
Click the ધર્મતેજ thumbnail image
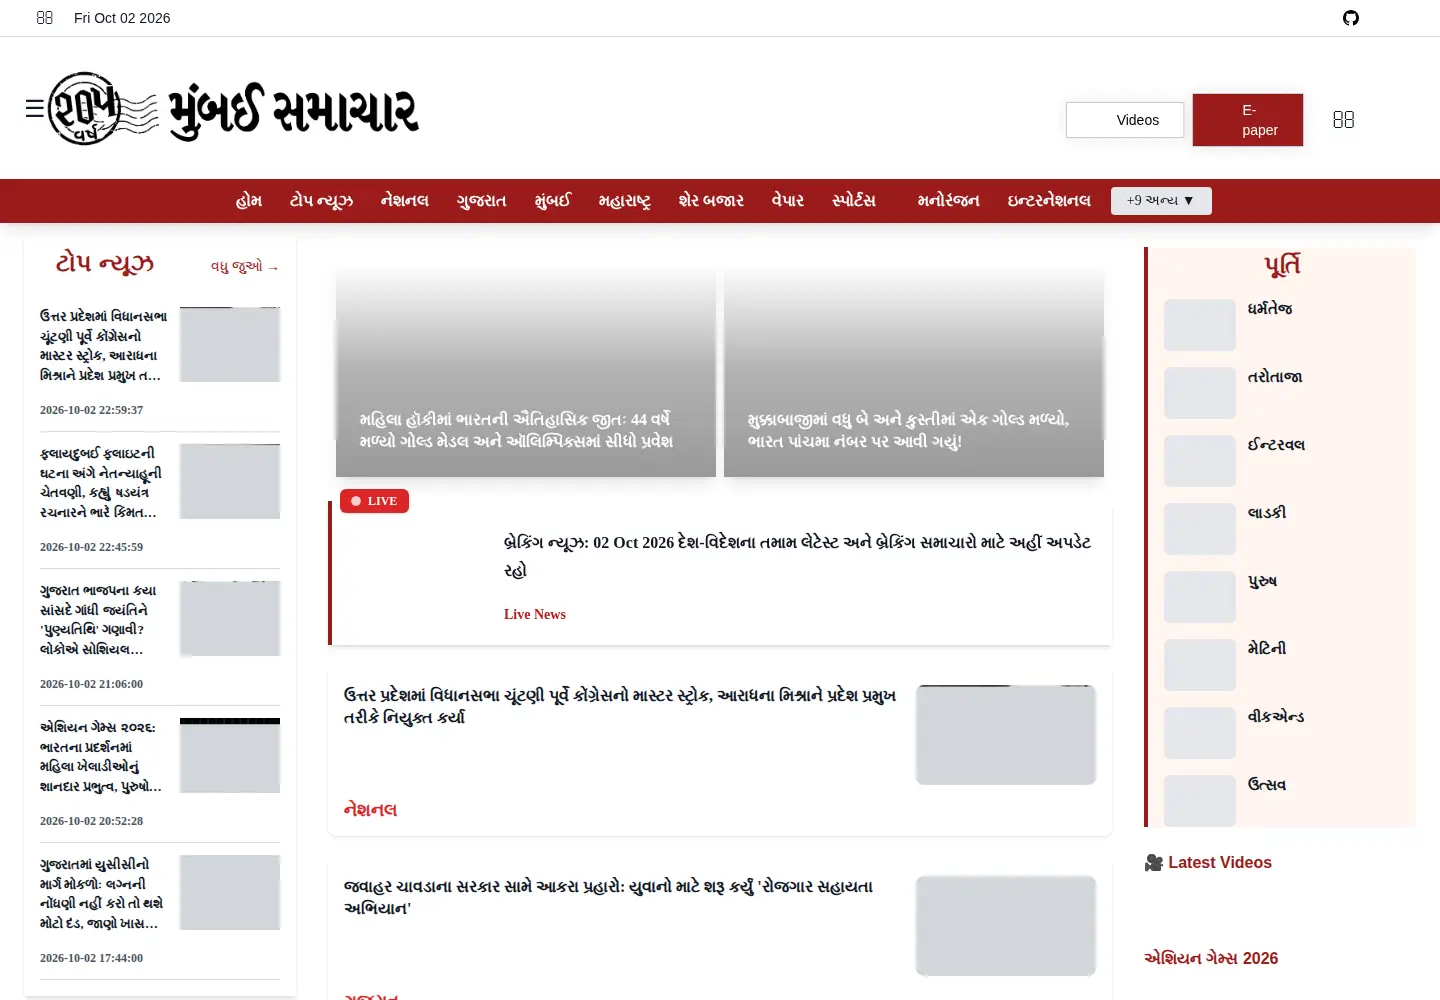(1200, 325)
